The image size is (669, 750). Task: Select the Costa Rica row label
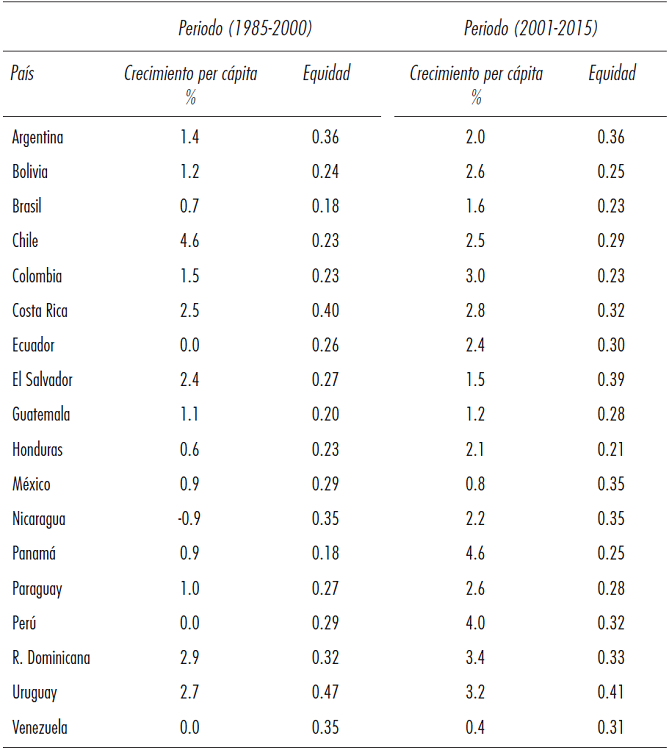click(40, 311)
